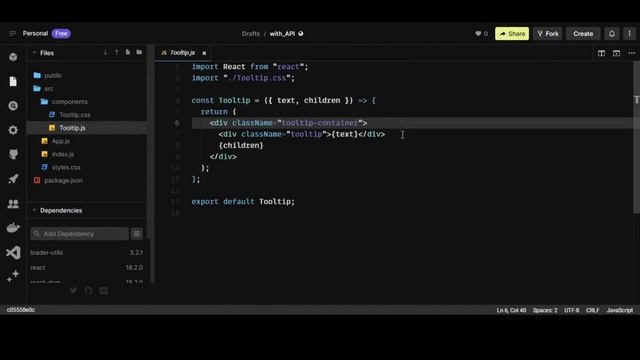Click the Share button
Viewport: 640px width, 360px height.
512,33
